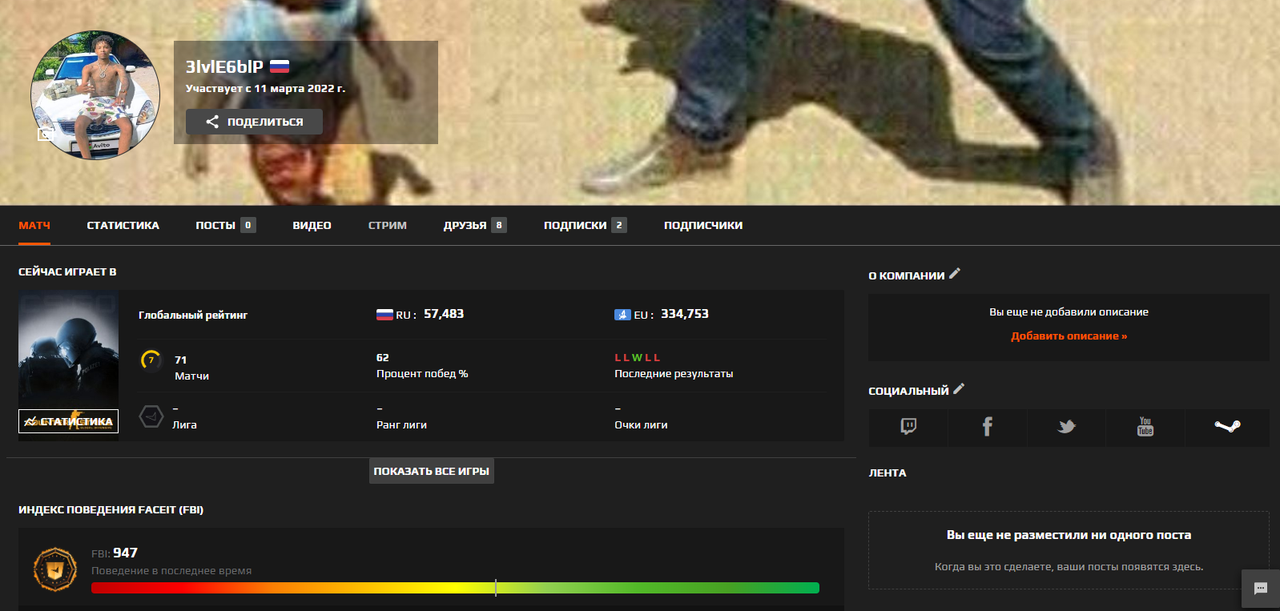1280x611 pixels.
Task: Click the Глобальный рейтинг label
Action: click(192, 315)
